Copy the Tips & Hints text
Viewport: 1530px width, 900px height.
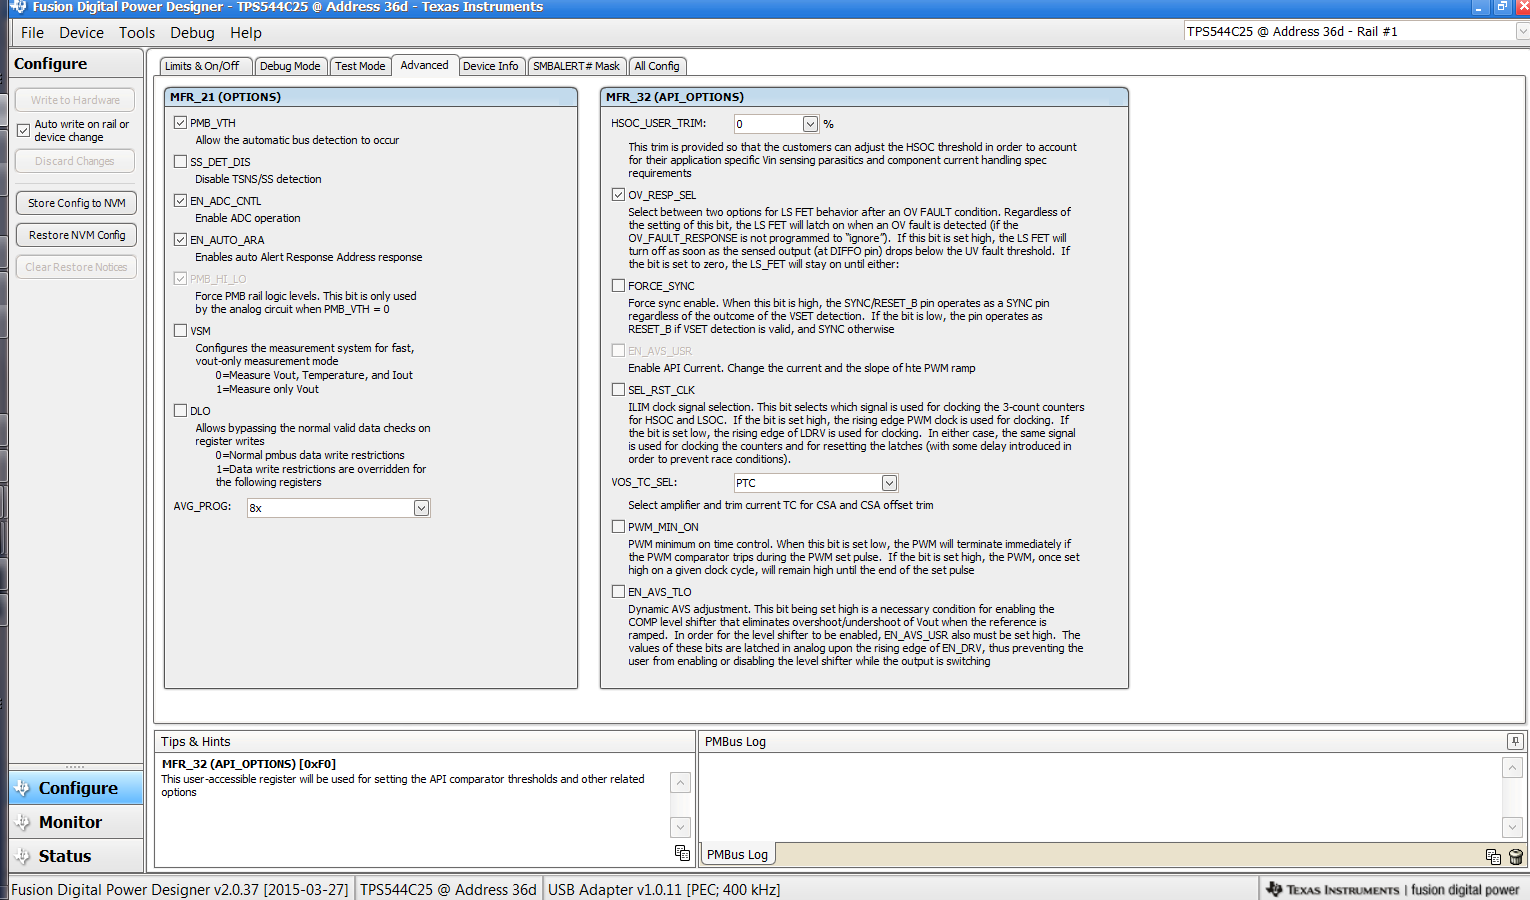click(x=682, y=852)
